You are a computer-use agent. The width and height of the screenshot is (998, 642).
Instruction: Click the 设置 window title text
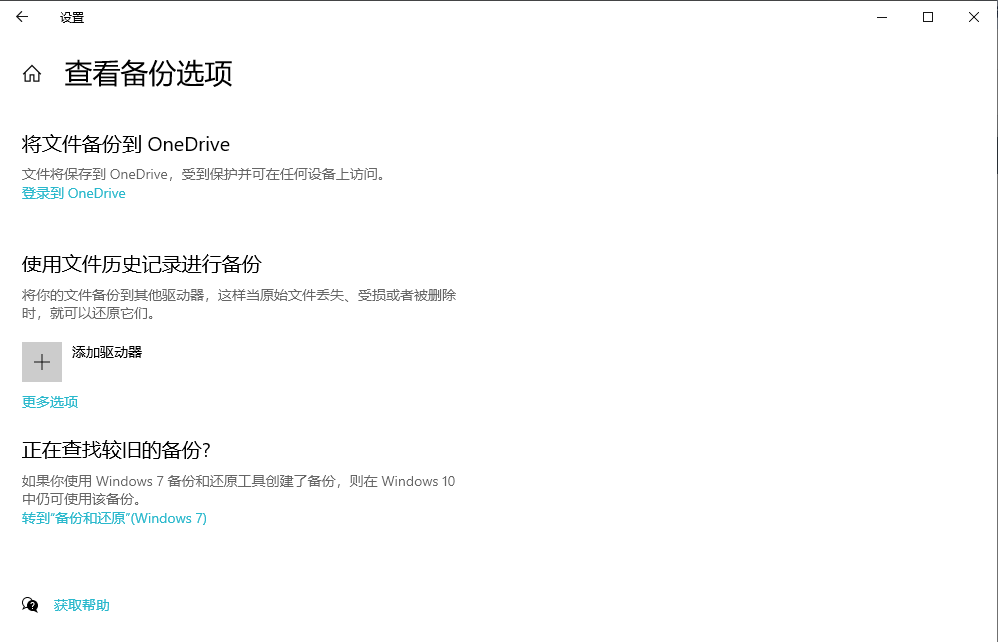tap(72, 17)
